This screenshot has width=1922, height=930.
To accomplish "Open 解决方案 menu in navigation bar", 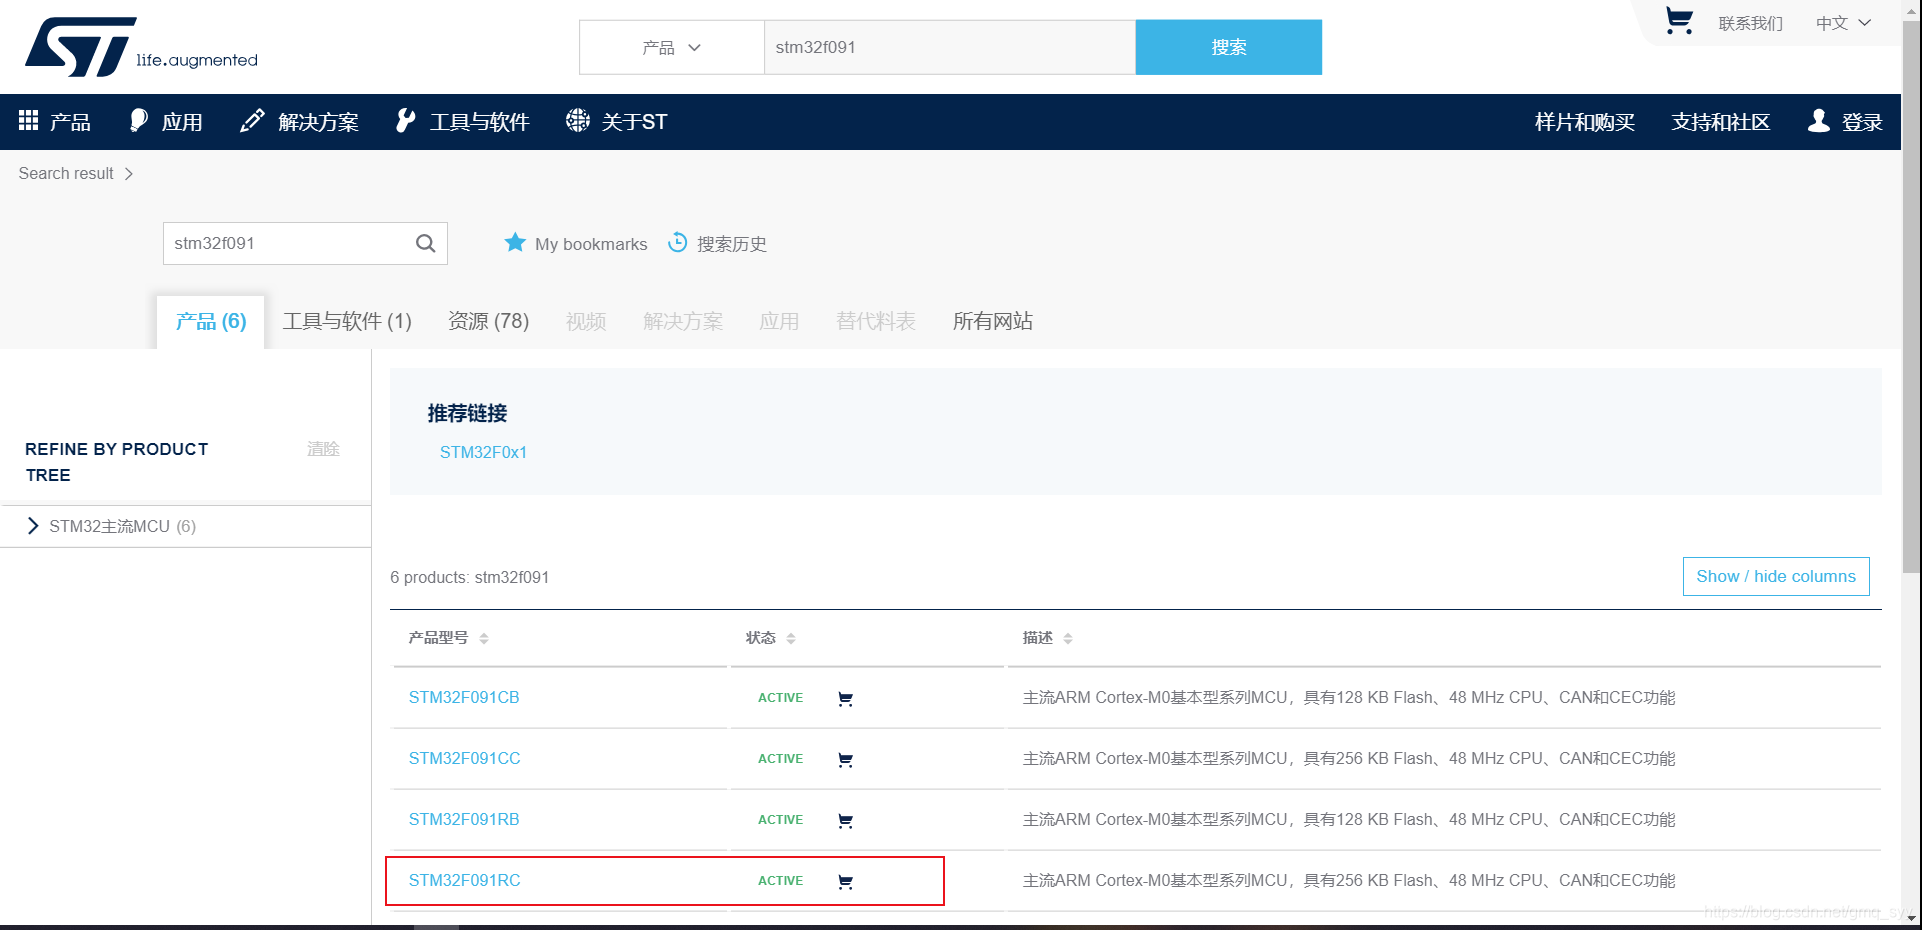I will 318,122.
